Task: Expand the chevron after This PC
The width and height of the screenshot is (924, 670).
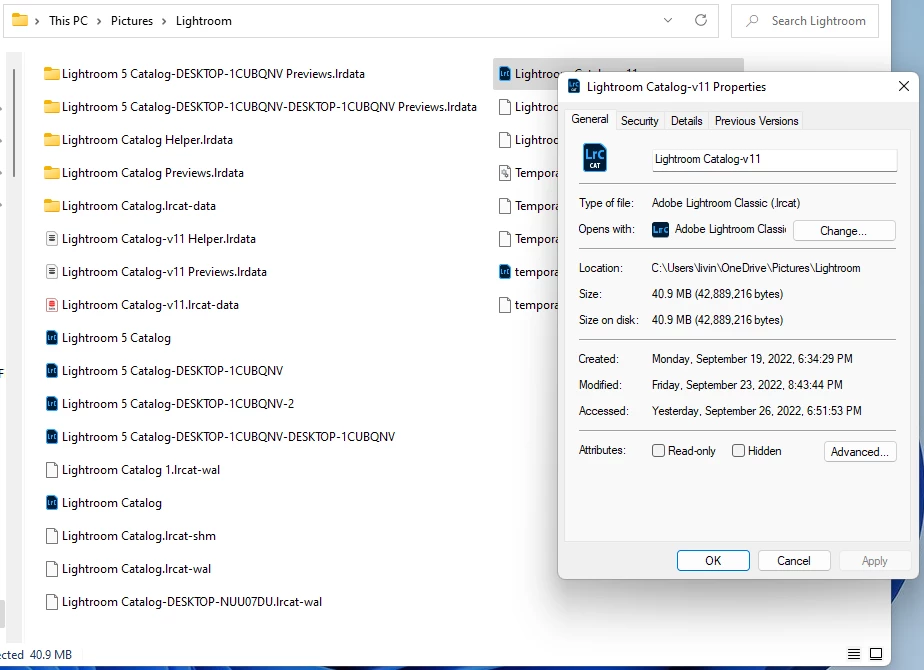Action: coord(99,21)
